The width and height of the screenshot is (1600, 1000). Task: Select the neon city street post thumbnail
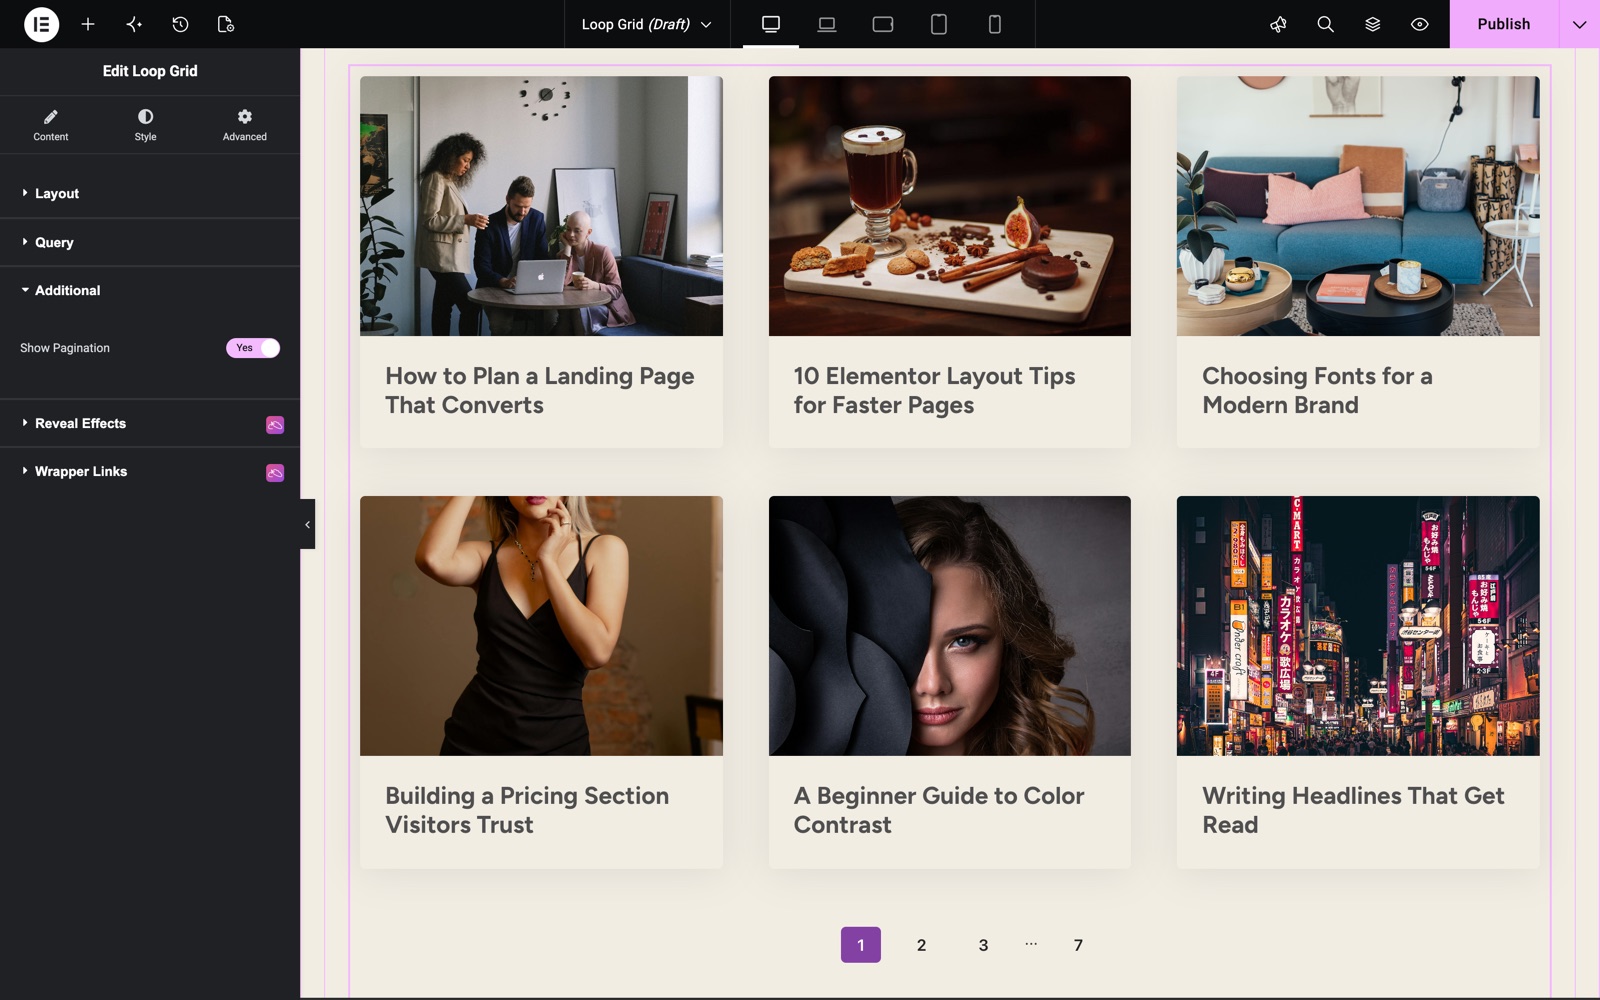pyautogui.click(x=1358, y=626)
